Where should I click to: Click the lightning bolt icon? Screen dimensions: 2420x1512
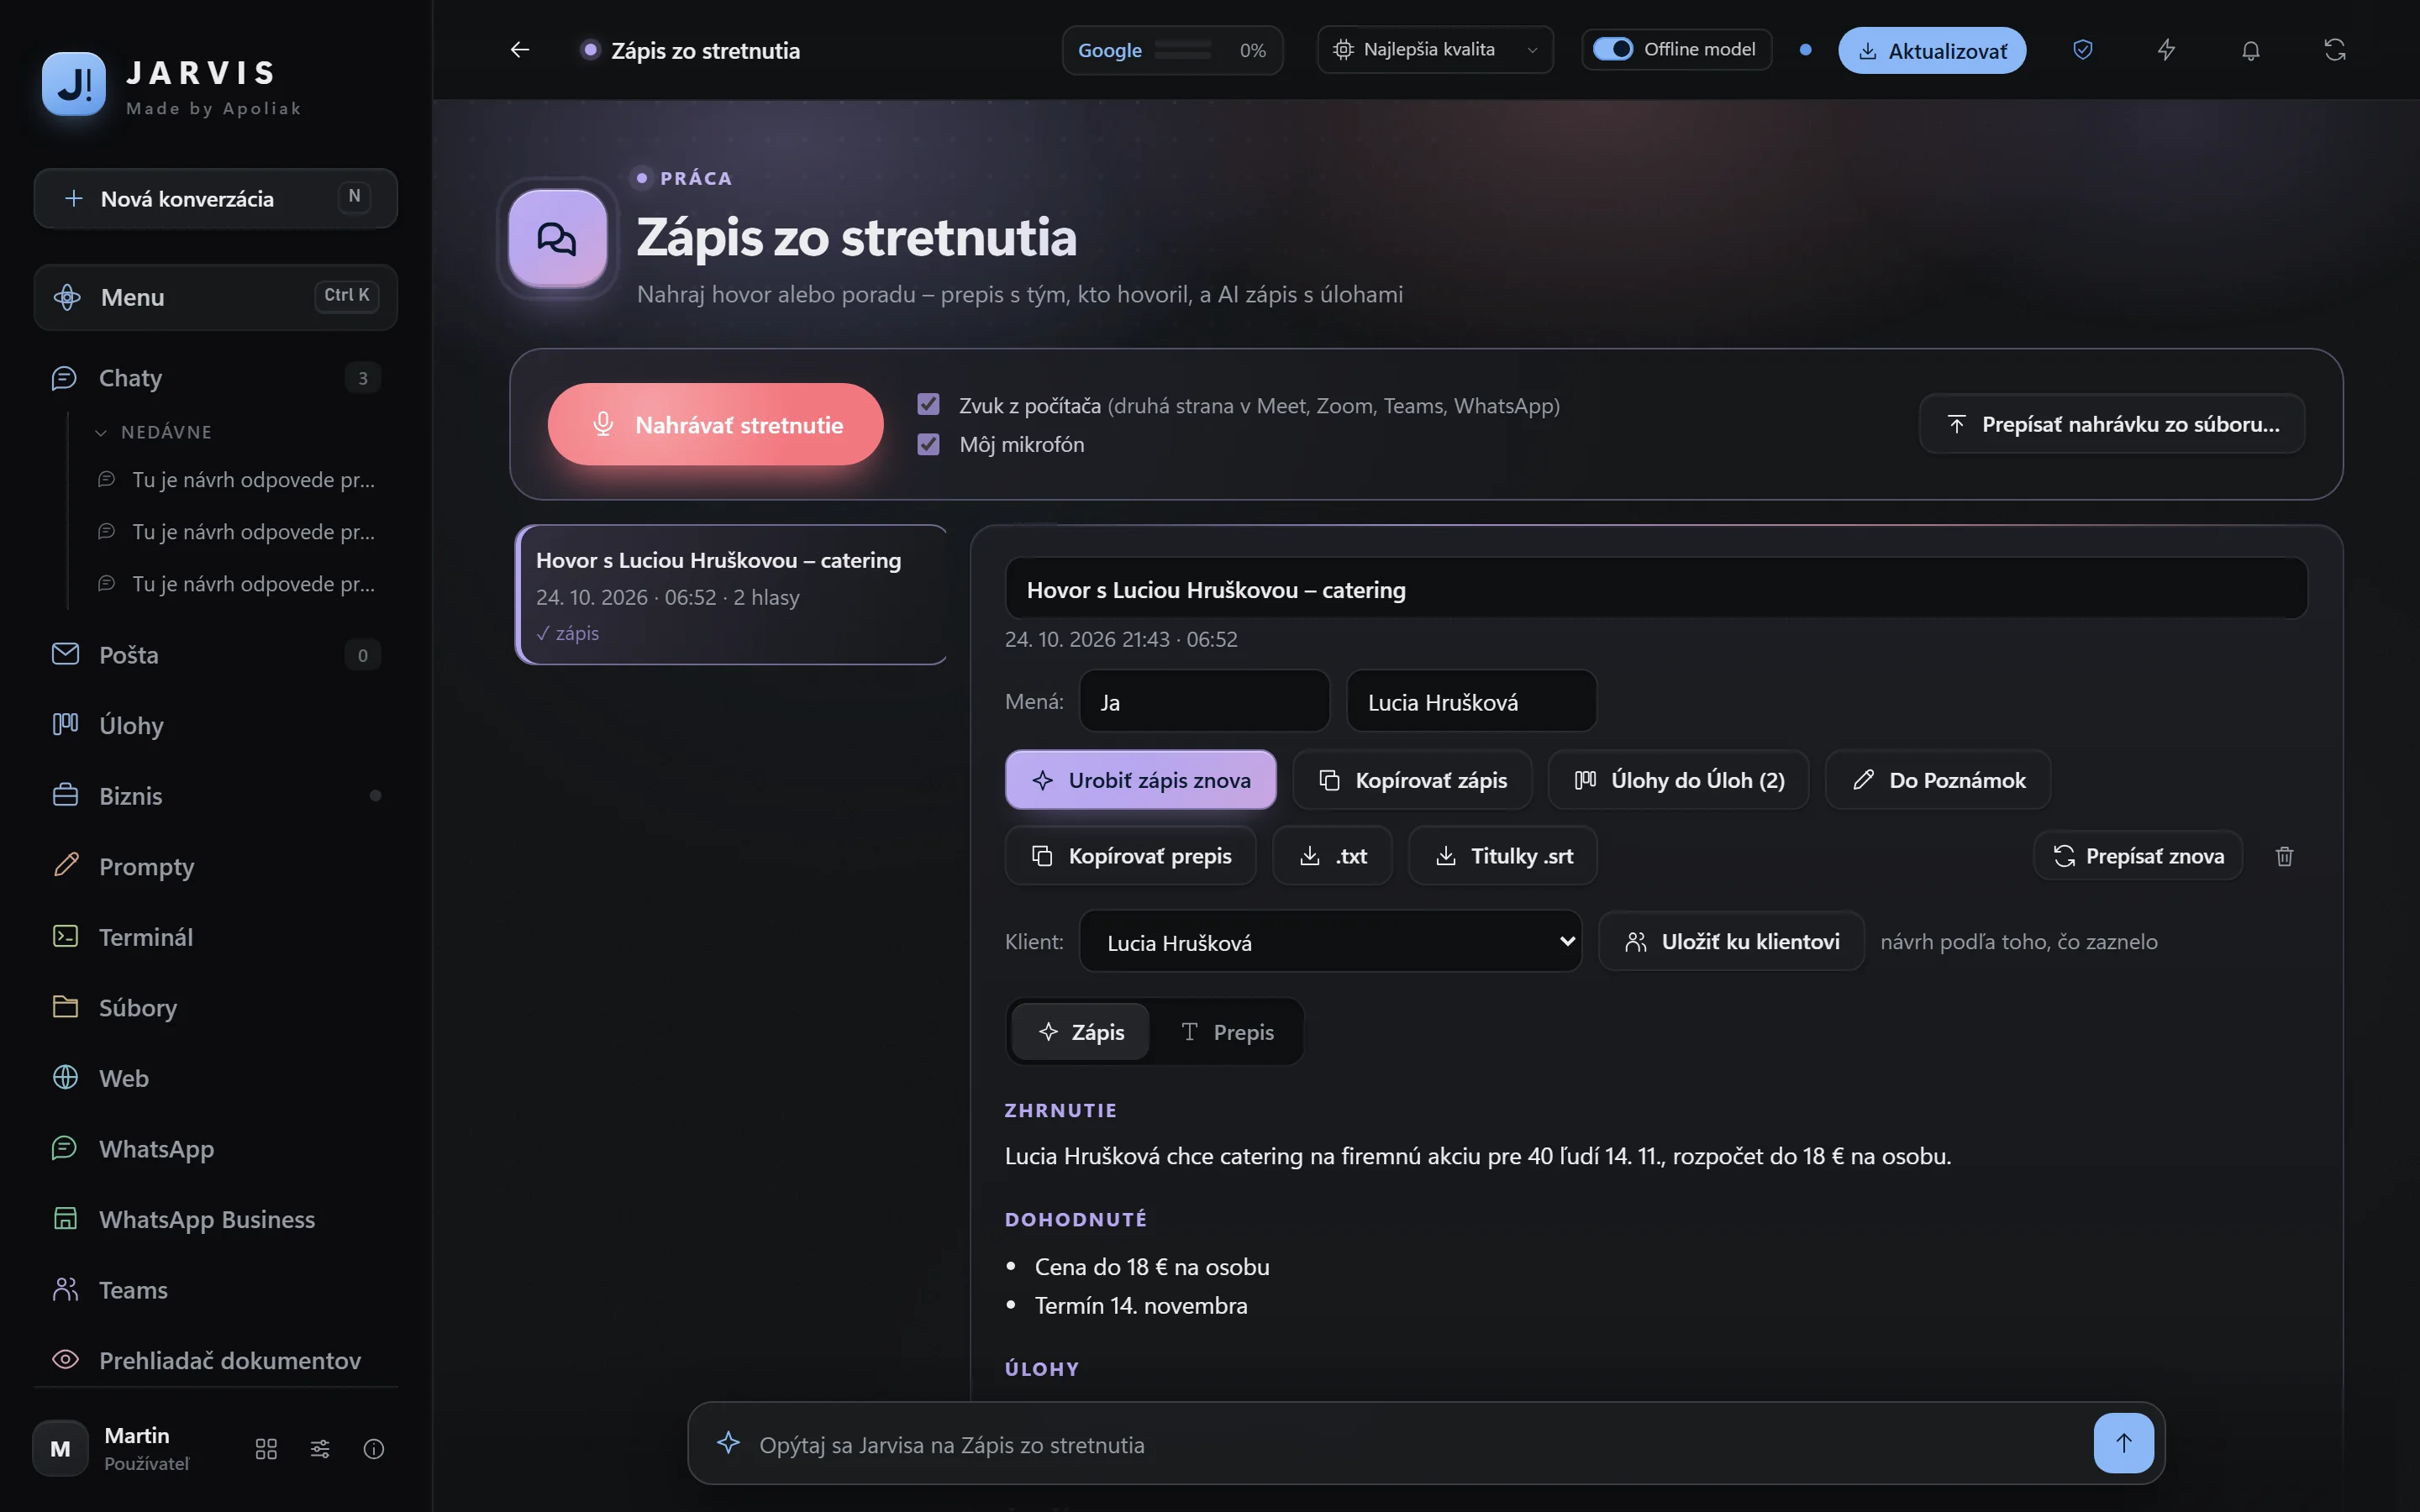2166,50
